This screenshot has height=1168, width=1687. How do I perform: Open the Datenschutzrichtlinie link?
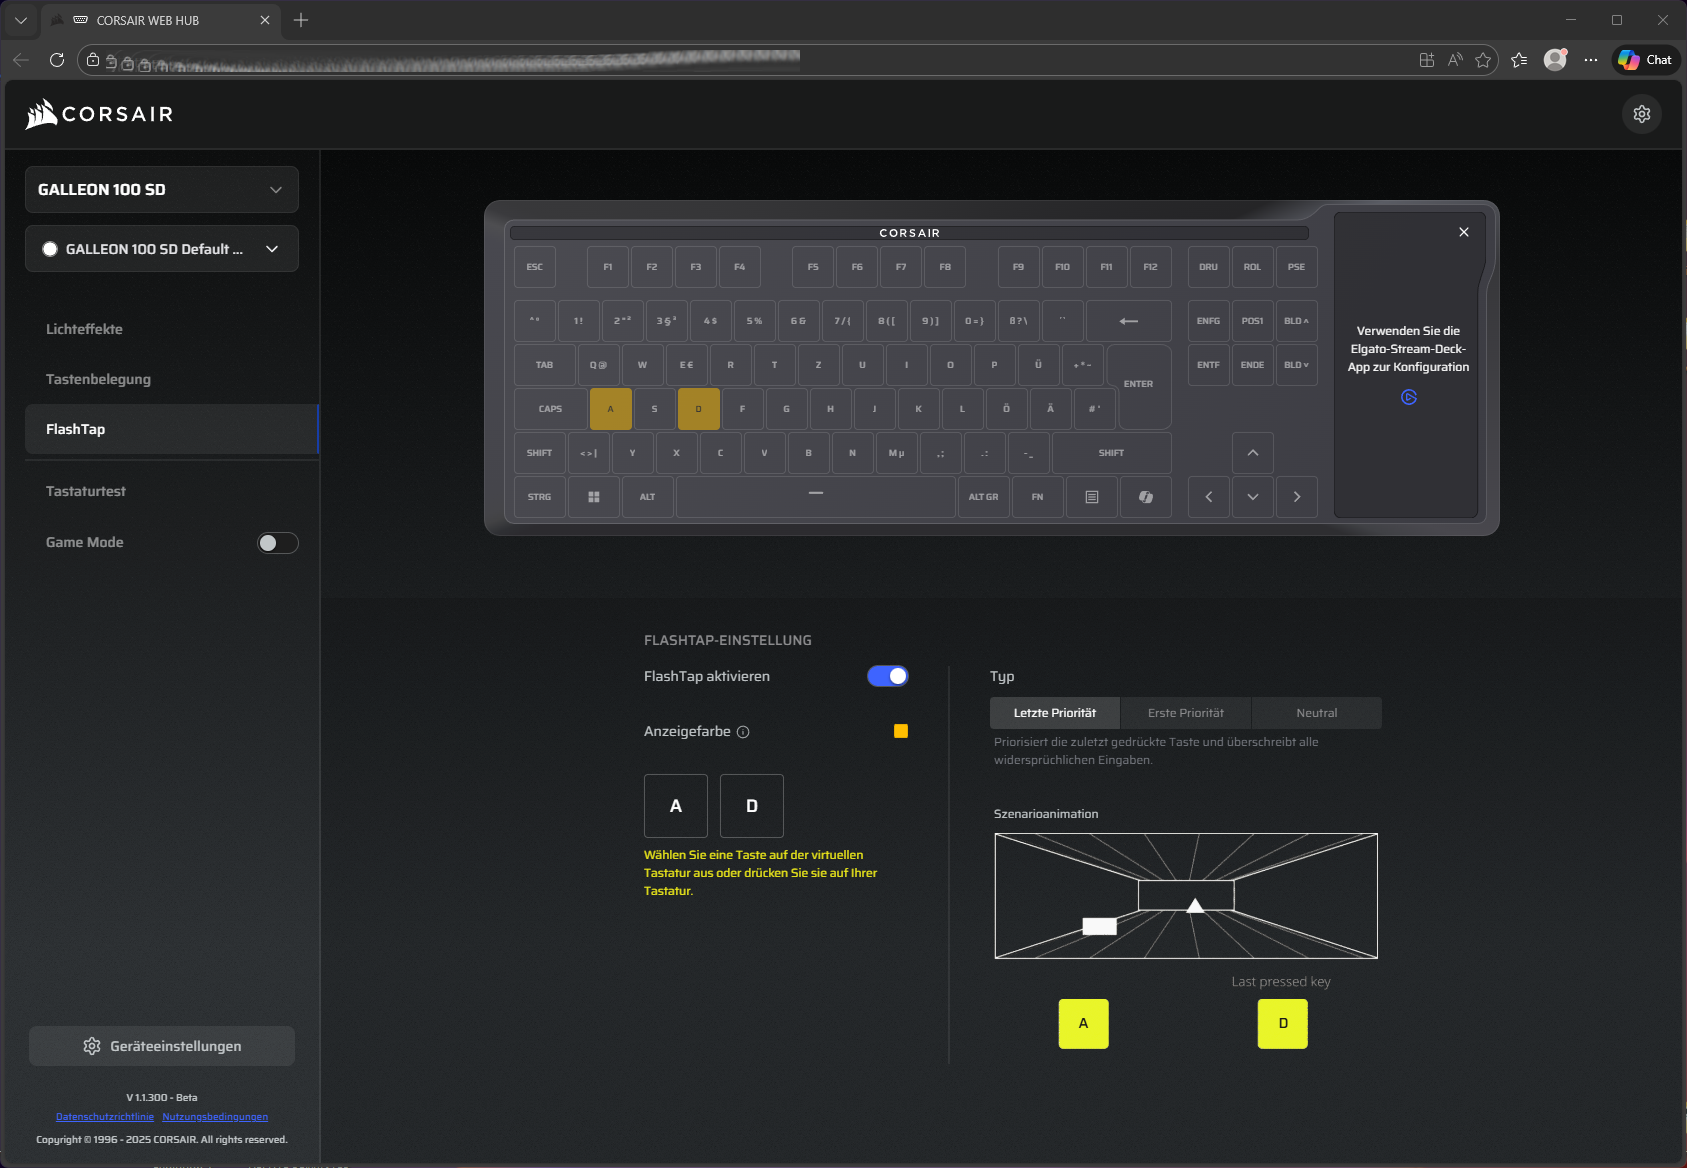click(x=105, y=1117)
